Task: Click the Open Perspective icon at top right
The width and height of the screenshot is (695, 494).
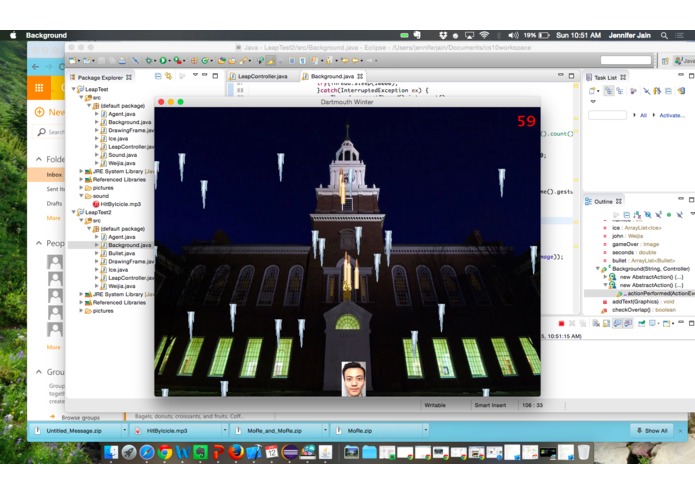Action: coord(665,61)
